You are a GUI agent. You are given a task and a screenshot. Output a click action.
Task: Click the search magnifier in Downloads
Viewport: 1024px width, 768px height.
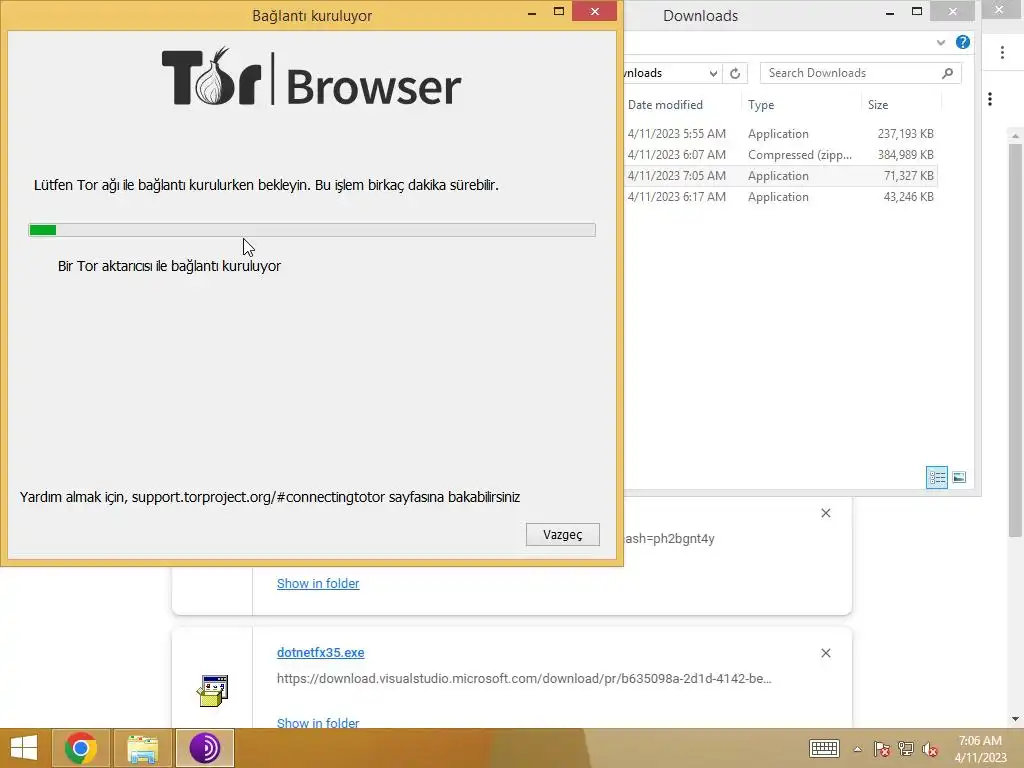(x=948, y=73)
